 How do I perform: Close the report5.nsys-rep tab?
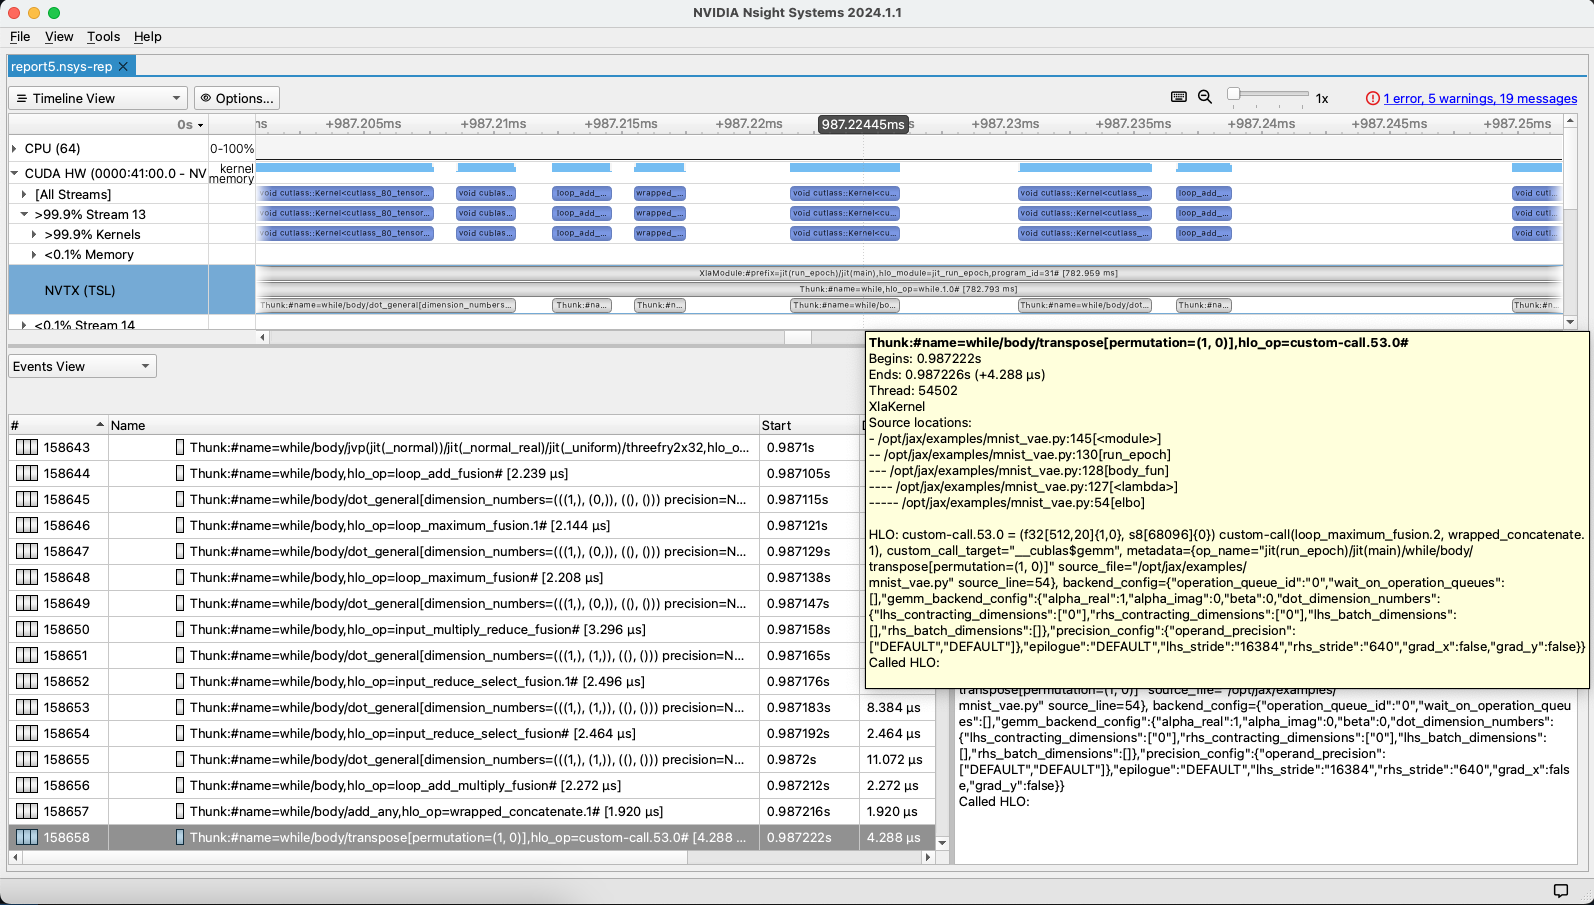click(123, 66)
